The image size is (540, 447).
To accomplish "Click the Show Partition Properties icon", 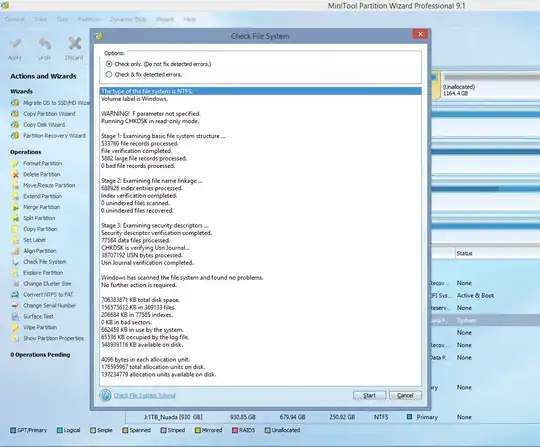I will [15, 339].
